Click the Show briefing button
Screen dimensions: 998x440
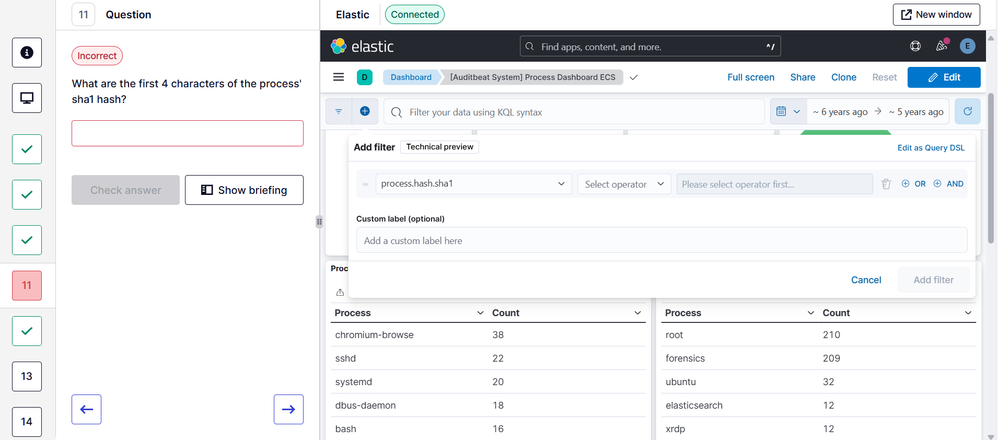click(x=244, y=190)
